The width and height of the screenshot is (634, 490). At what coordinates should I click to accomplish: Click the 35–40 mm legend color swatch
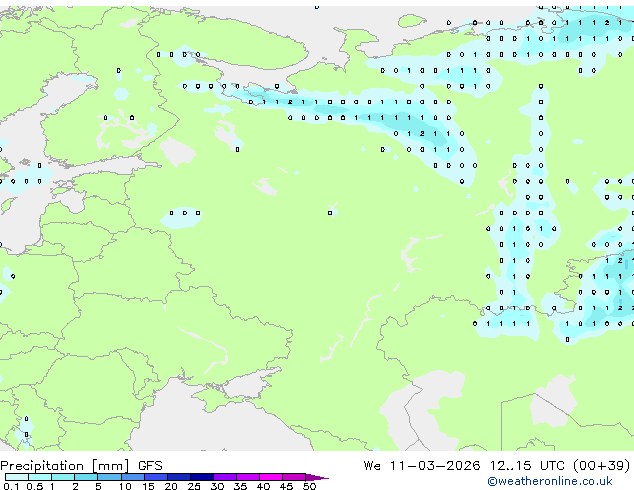(x=248, y=477)
